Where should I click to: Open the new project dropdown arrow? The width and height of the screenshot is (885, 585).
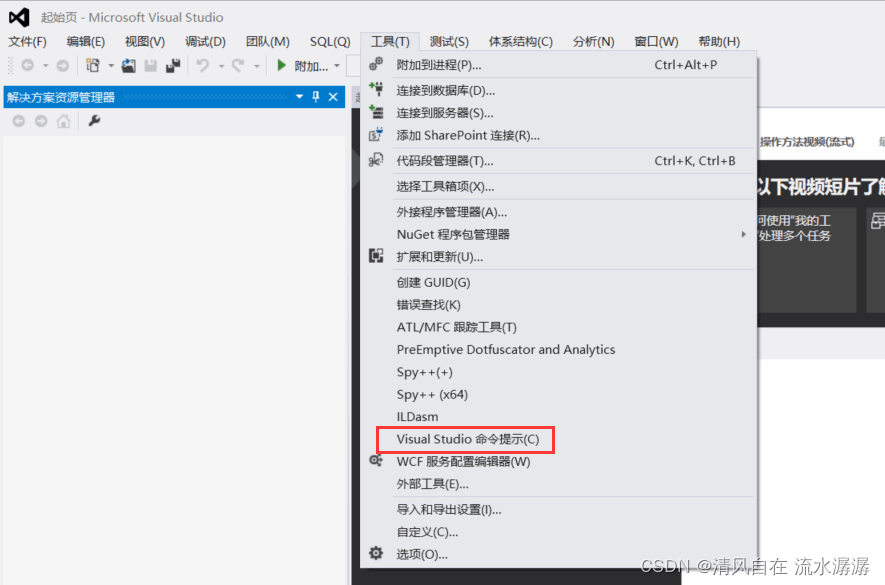click(111, 66)
